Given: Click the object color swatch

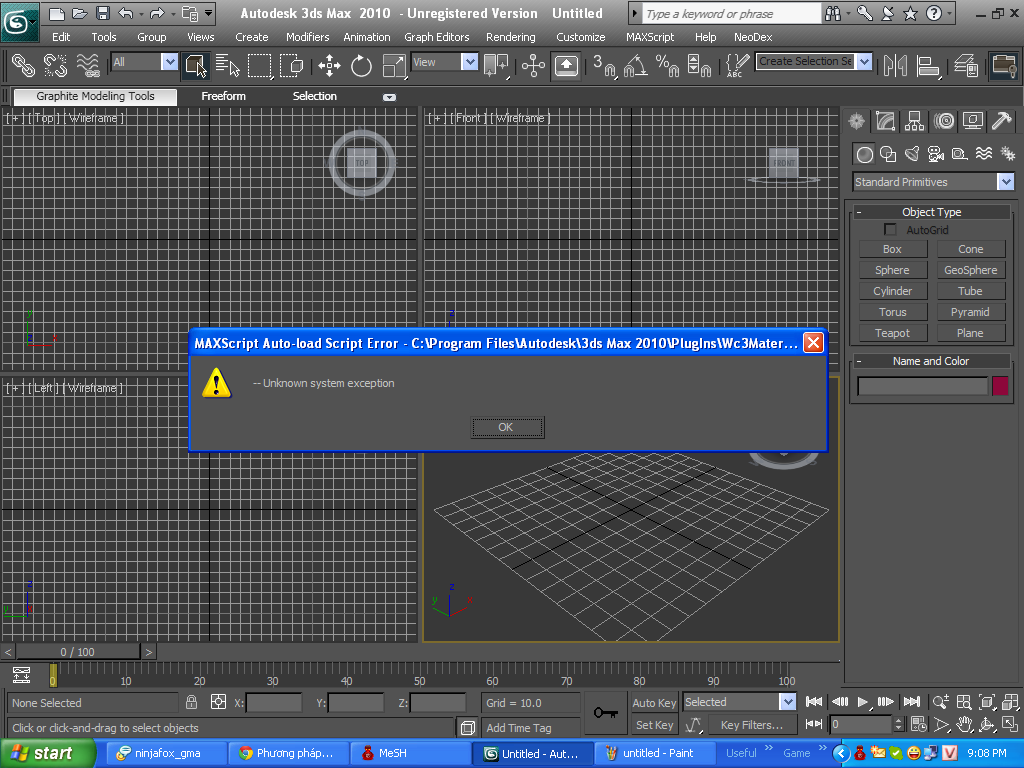Looking at the screenshot, I should (x=1000, y=386).
